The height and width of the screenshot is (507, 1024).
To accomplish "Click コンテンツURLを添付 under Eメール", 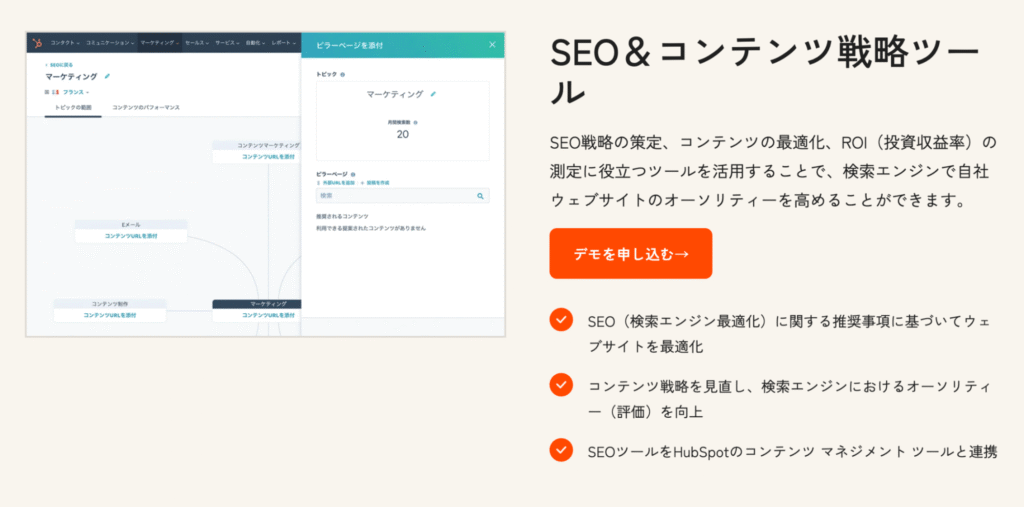I will coord(131,236).
